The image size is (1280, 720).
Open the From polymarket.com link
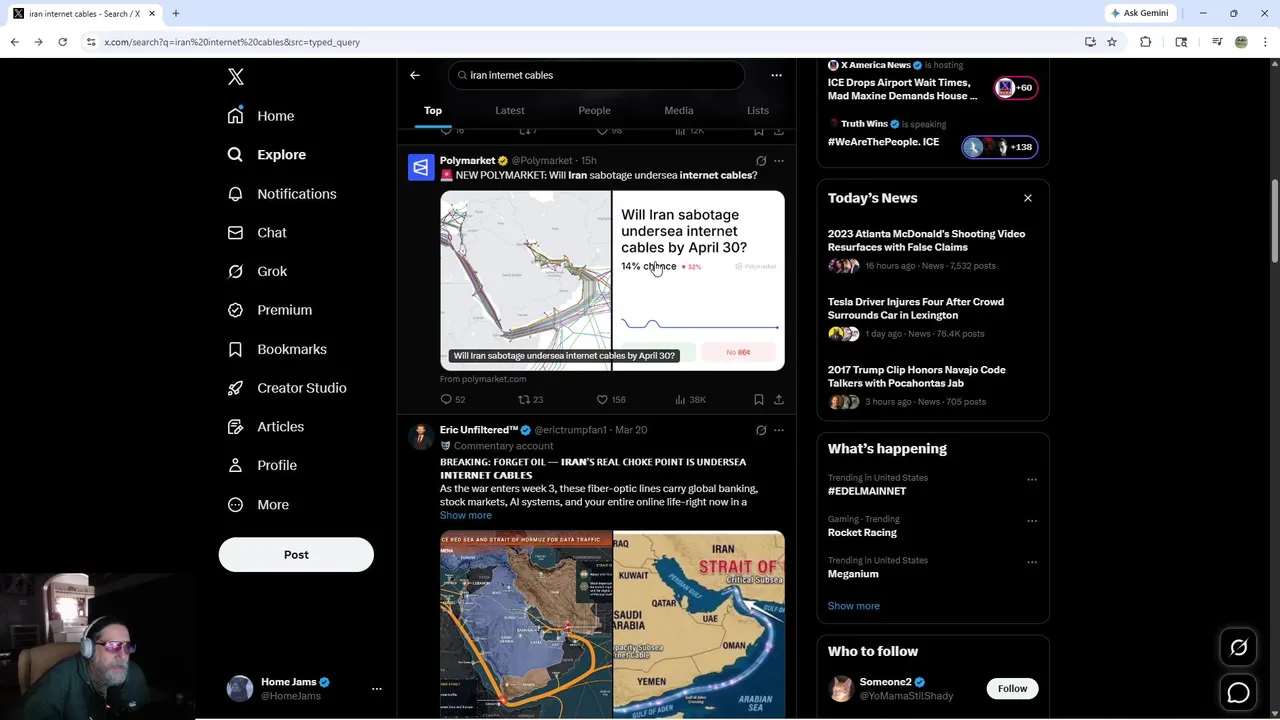(x=483, y=379)
